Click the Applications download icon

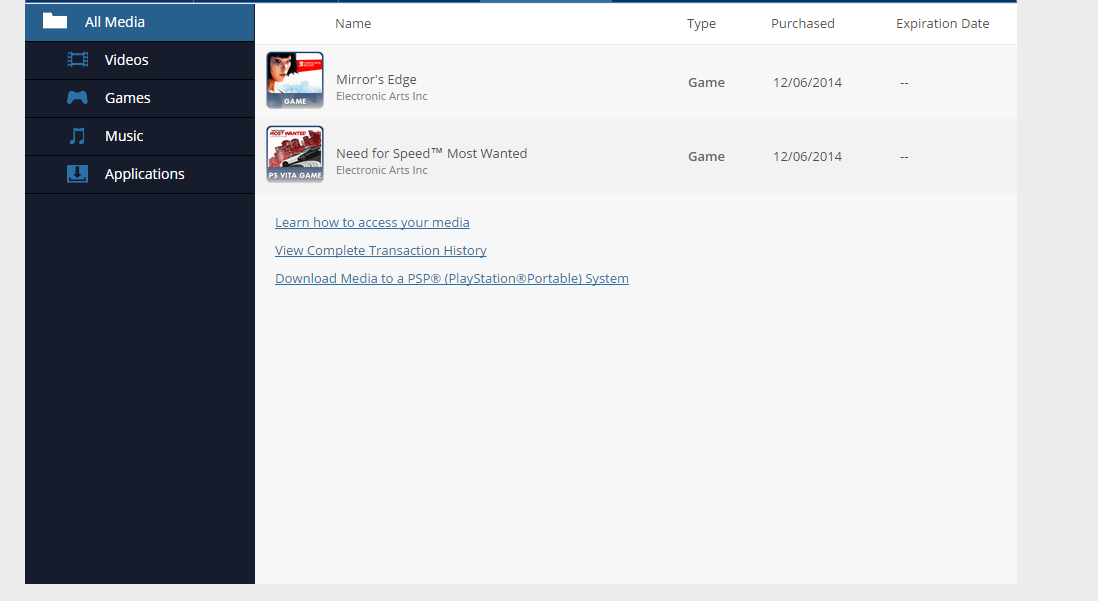[x=77, y=174]
